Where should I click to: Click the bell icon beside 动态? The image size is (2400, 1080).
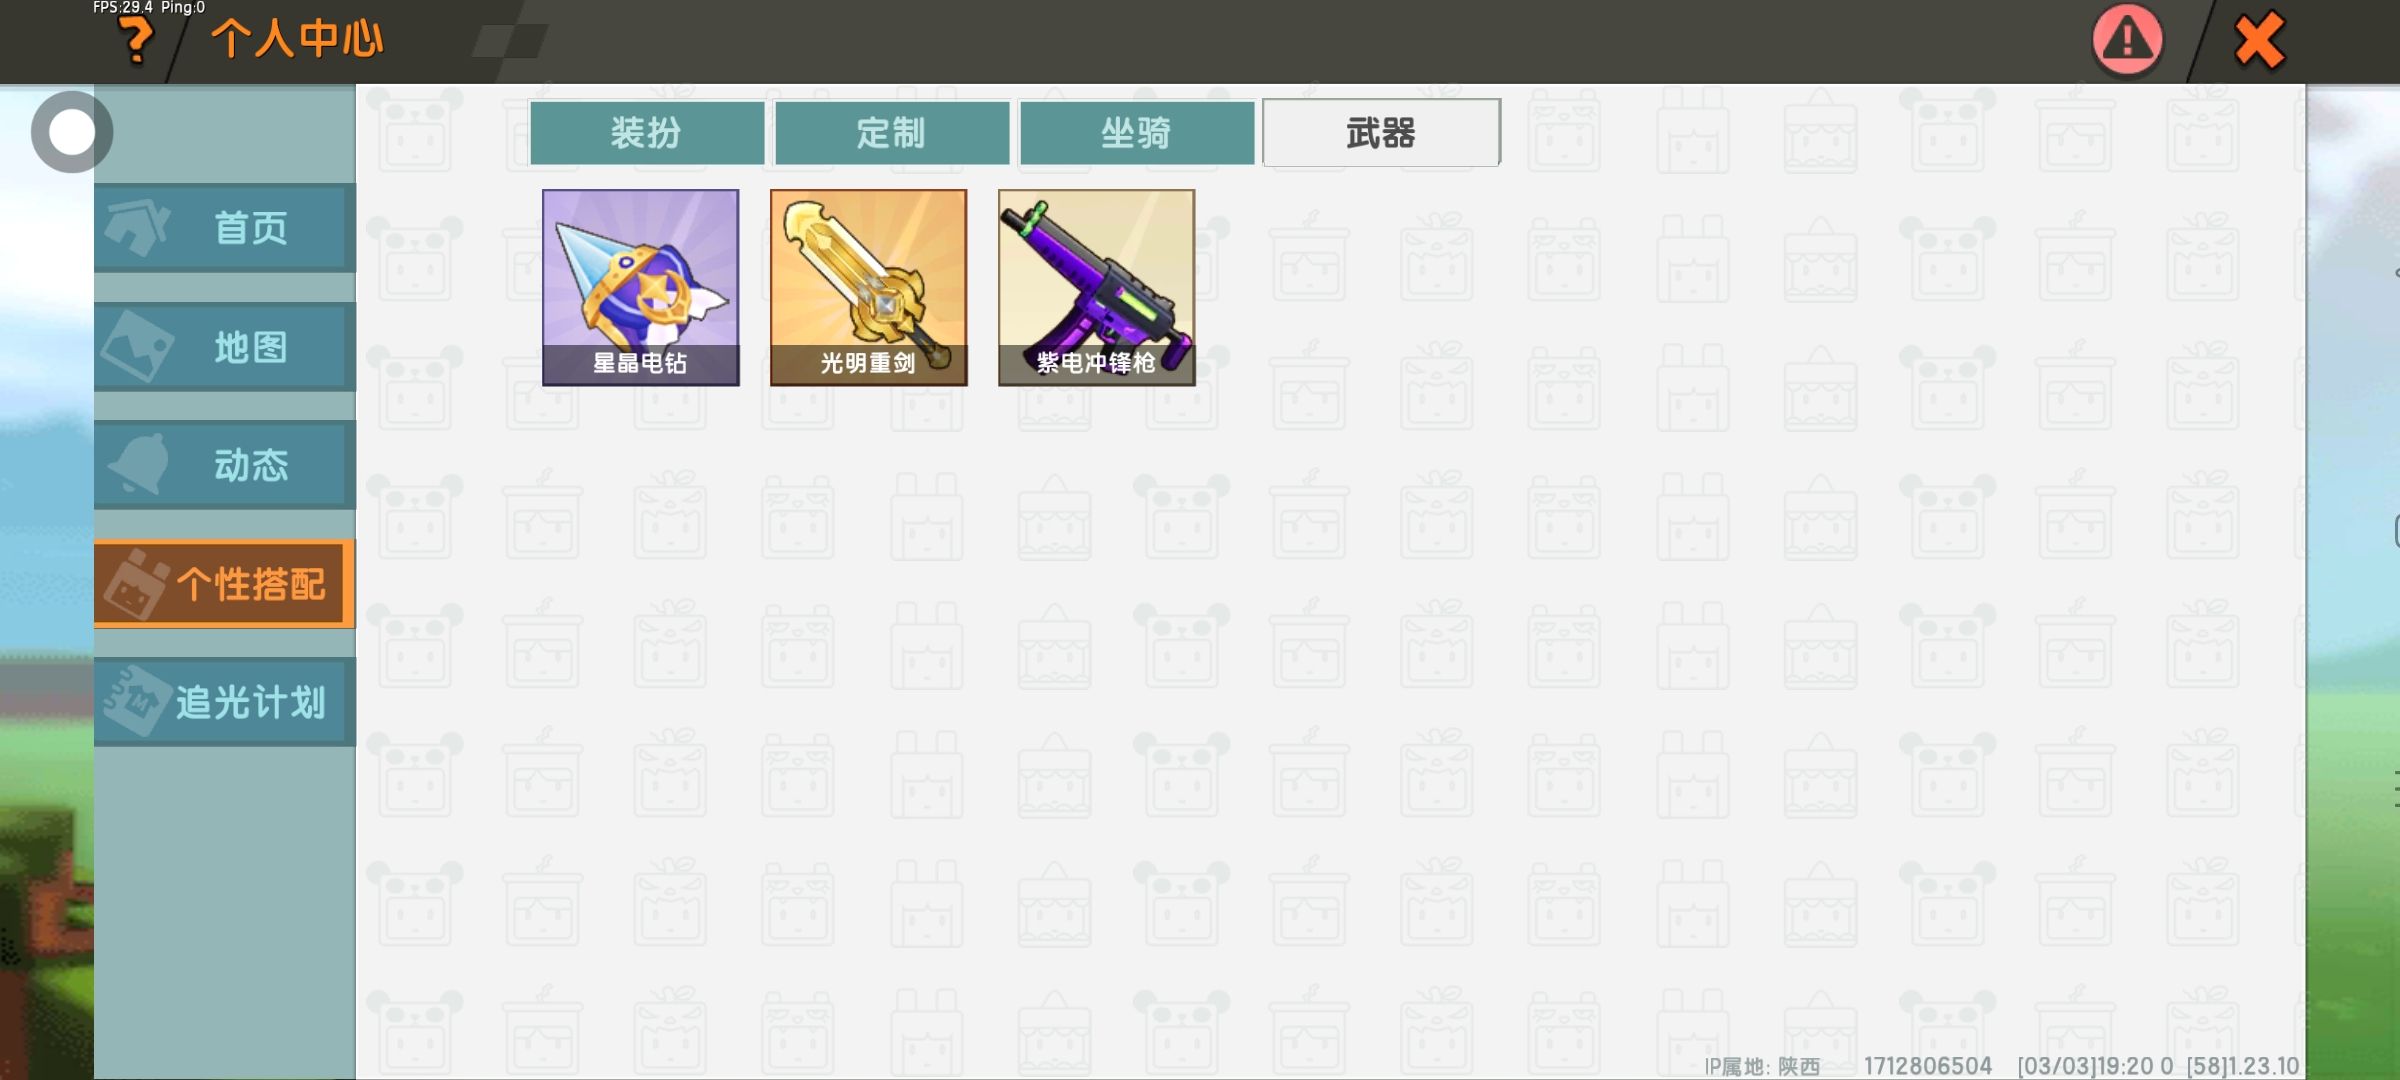(138, 464)
